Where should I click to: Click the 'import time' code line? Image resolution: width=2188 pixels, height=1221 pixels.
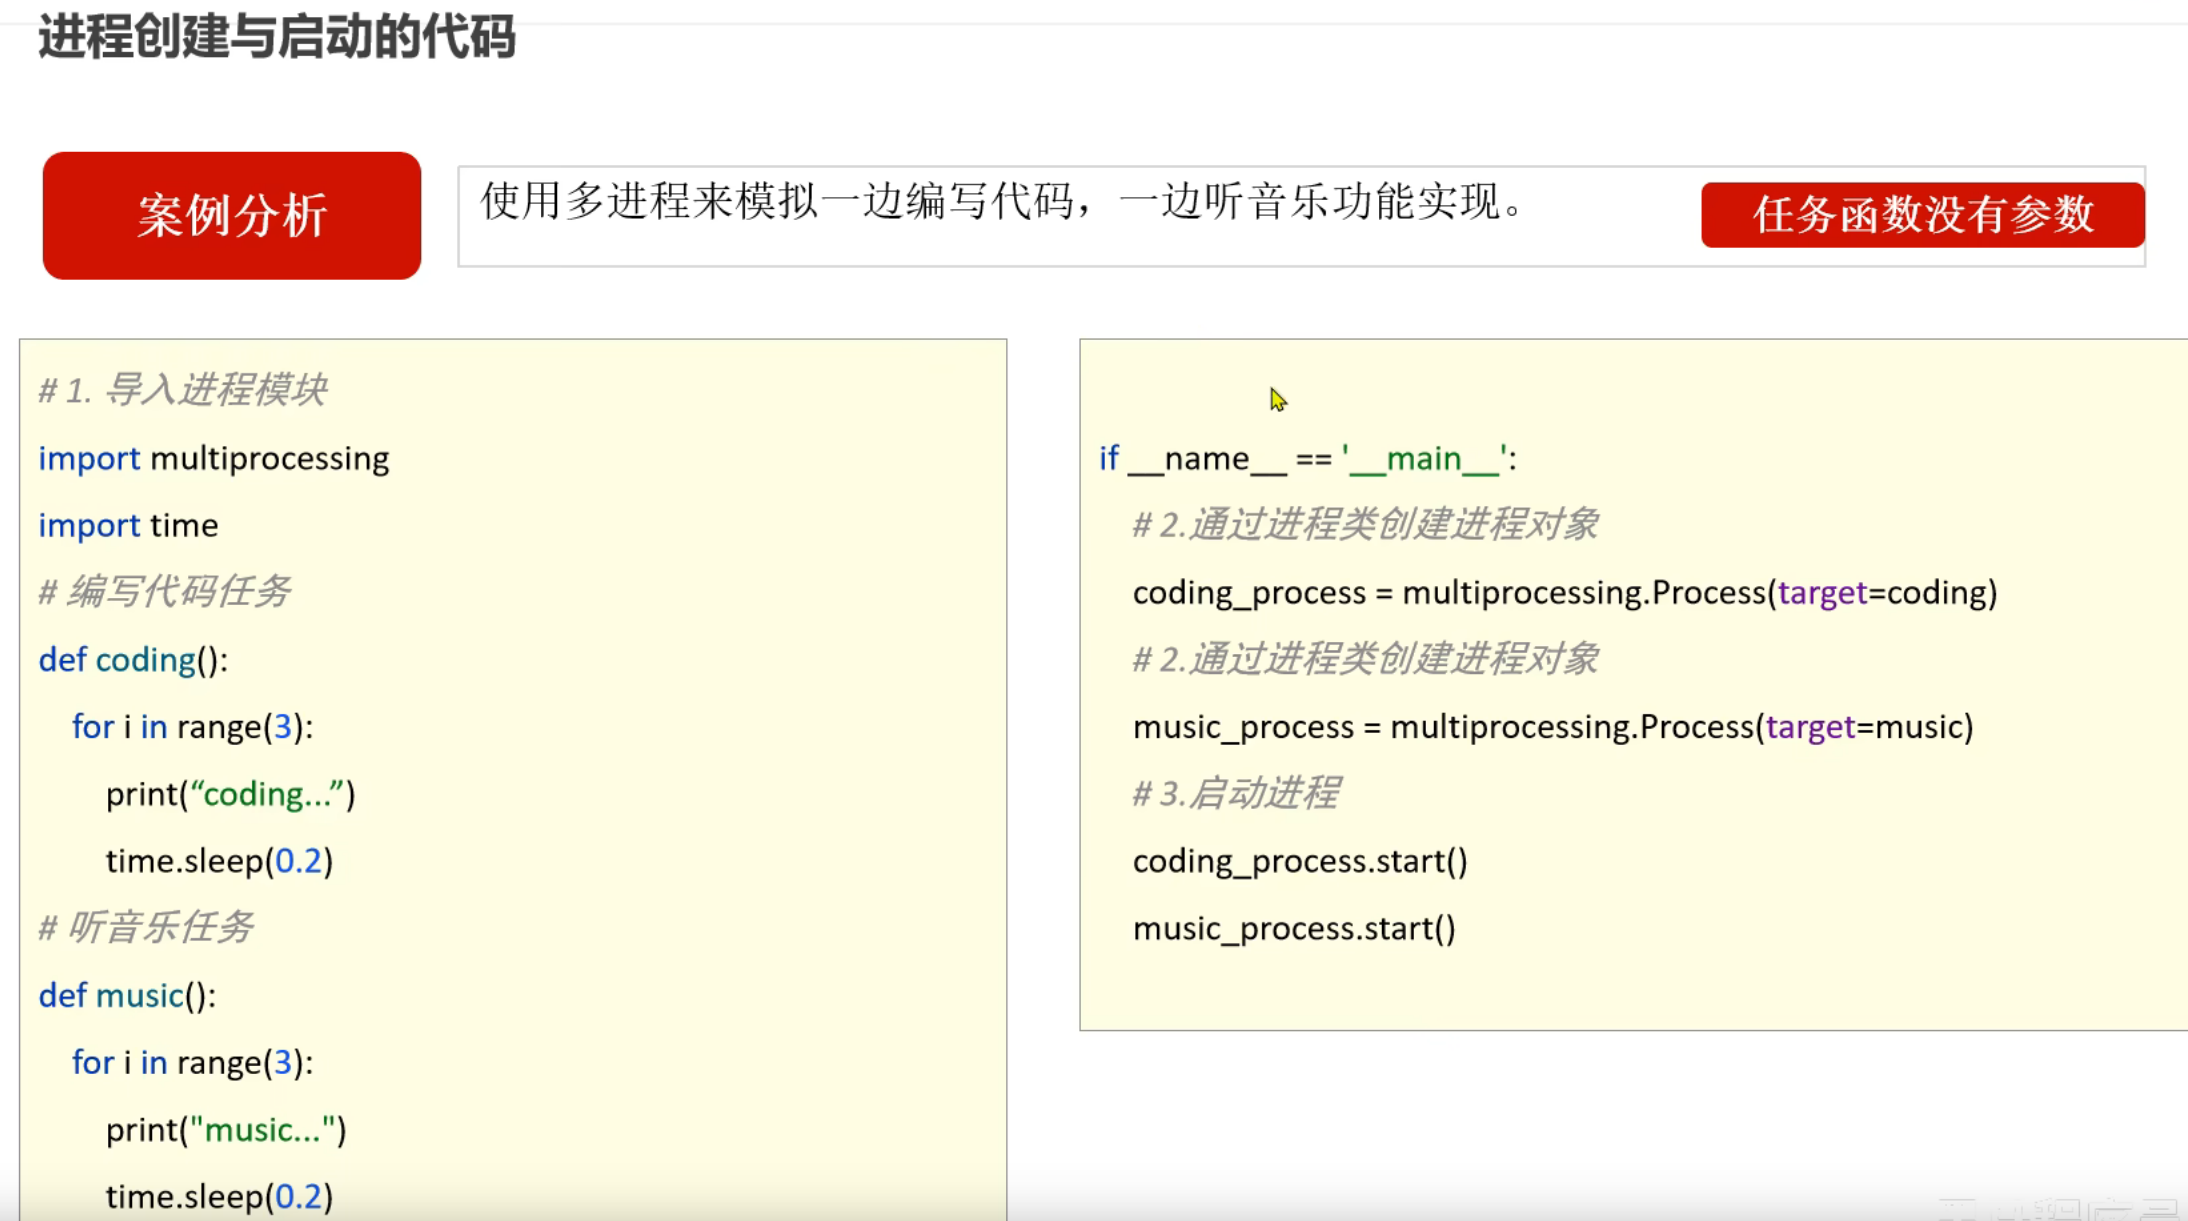point(128,525)
